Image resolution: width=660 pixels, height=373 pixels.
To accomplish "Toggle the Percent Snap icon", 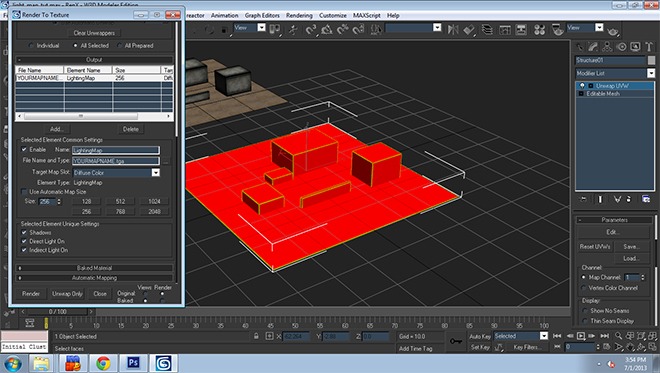I will (x=343, y=29).
